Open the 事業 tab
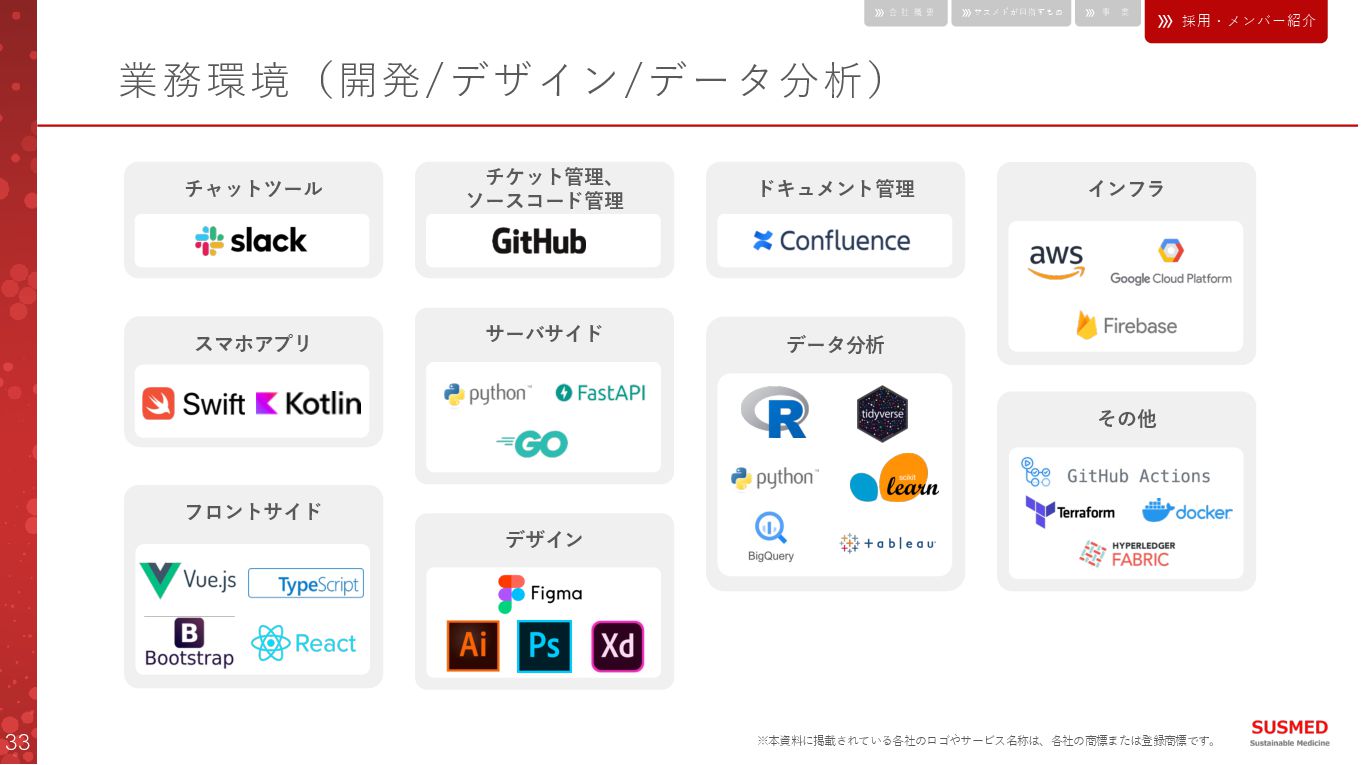This screenshot has width=1361, height=765. pos(1108,12)
